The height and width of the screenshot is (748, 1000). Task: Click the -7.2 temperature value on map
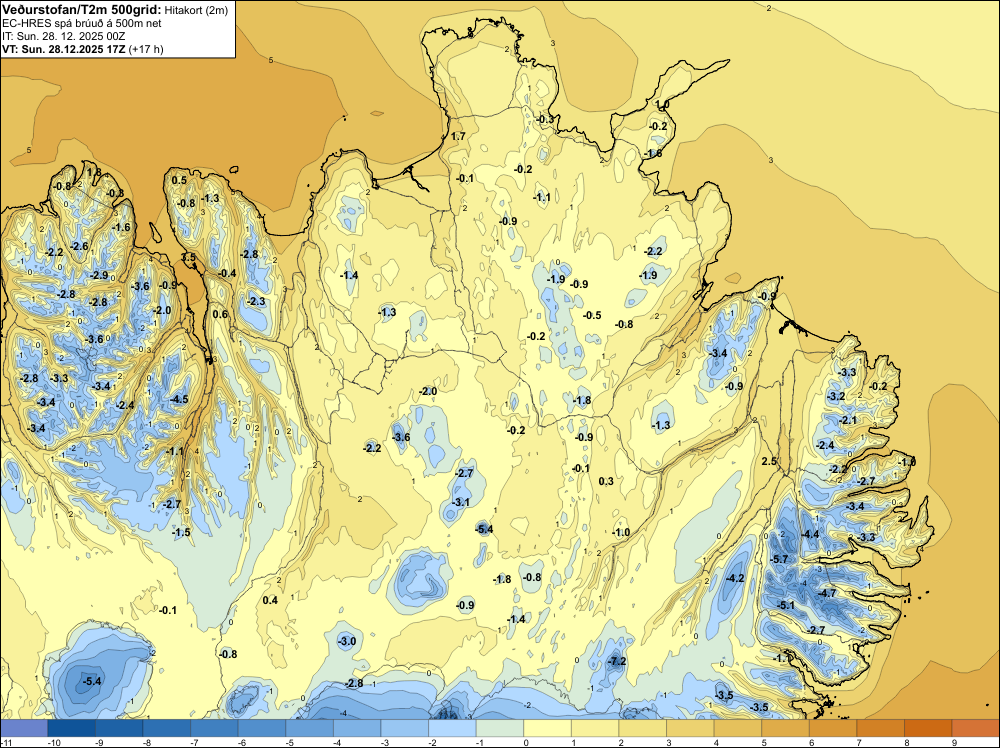click(x=616, y=661)
